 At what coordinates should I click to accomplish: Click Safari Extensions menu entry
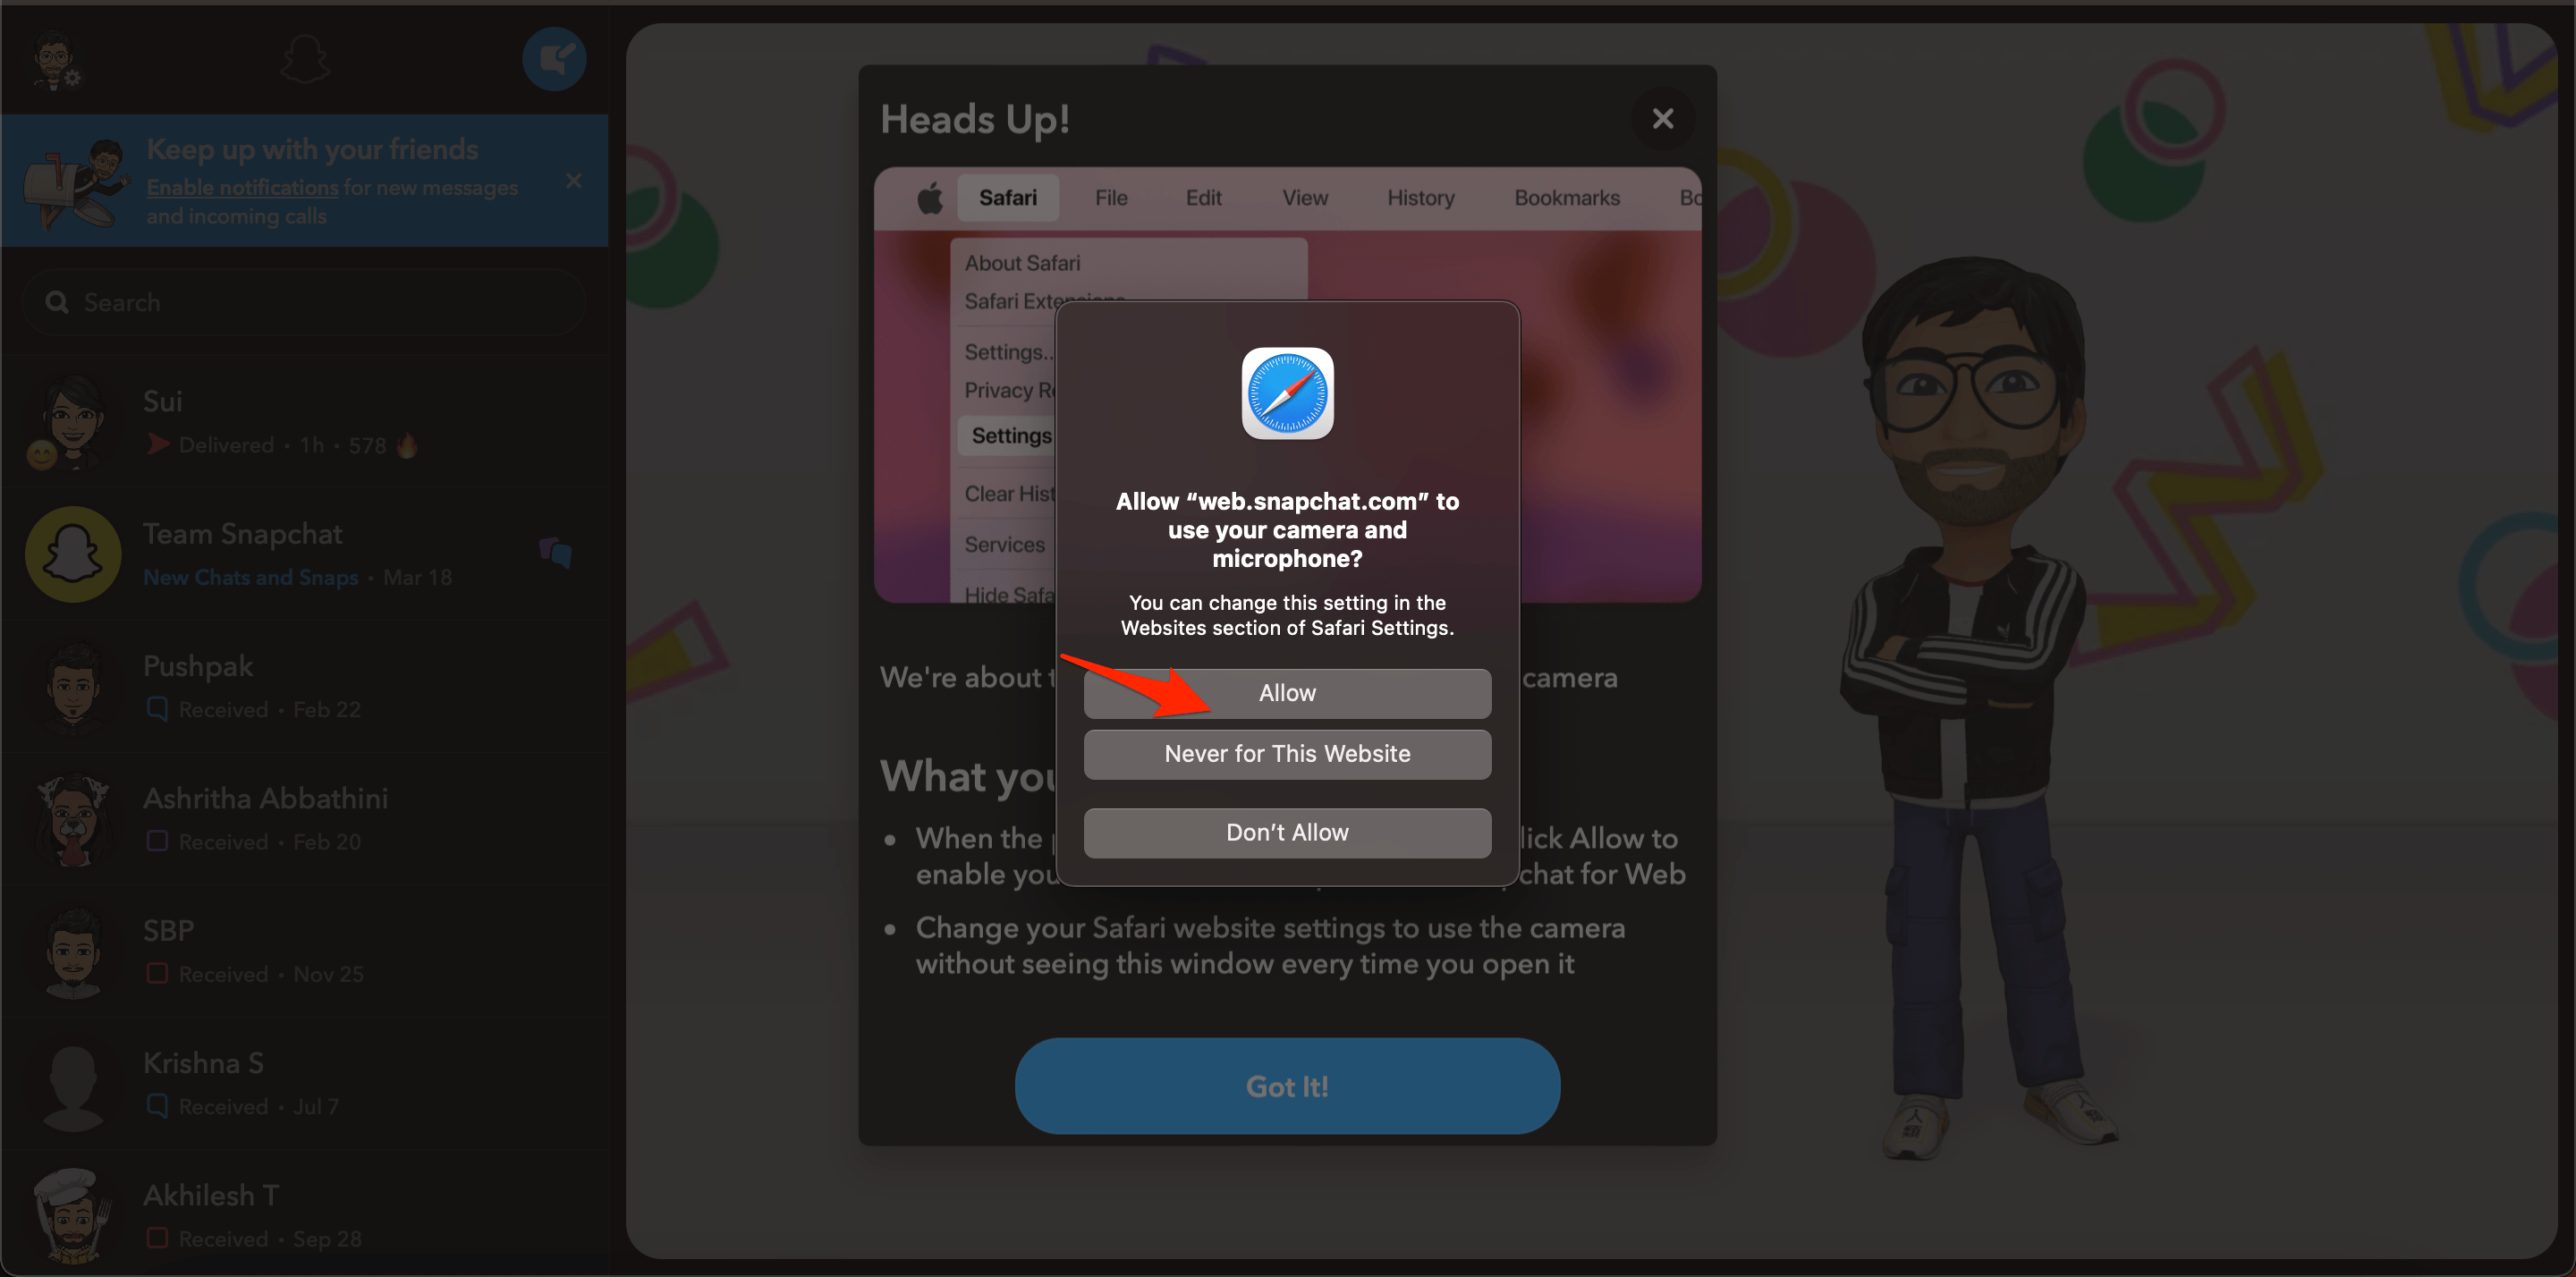1043,300
